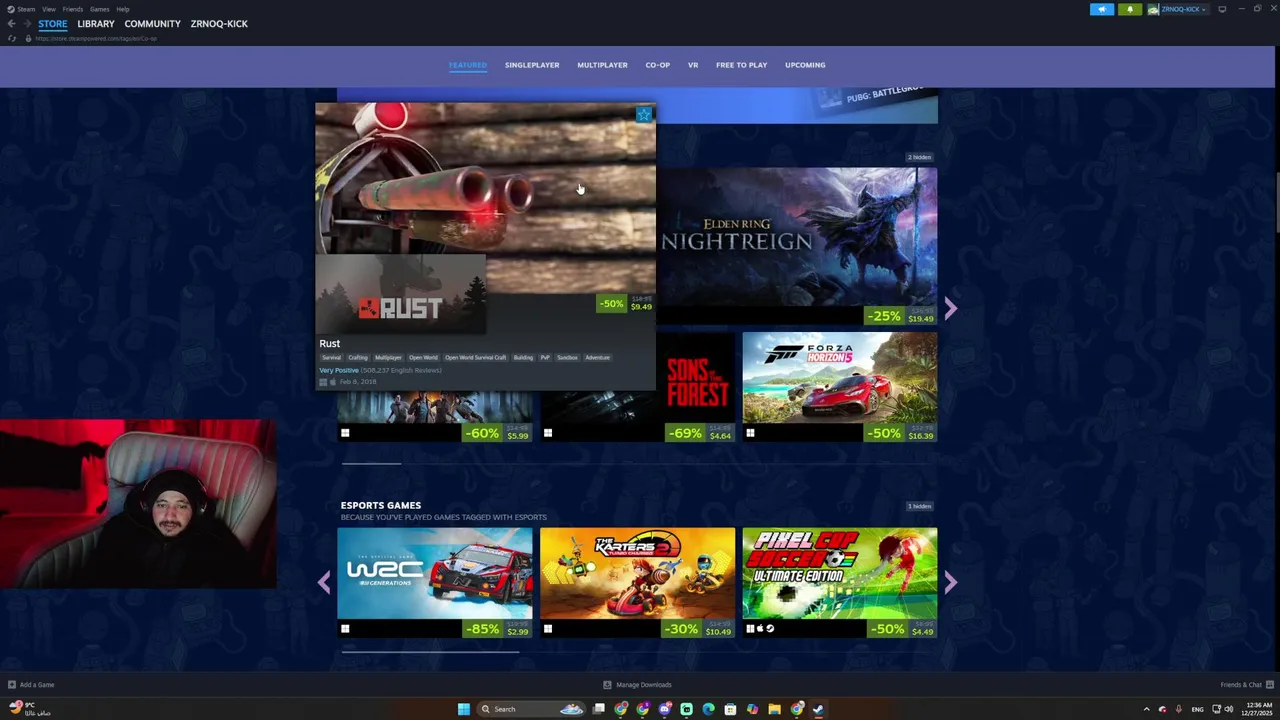
Task: Click the Crafting tag on Rust
Action: point(358,357)
